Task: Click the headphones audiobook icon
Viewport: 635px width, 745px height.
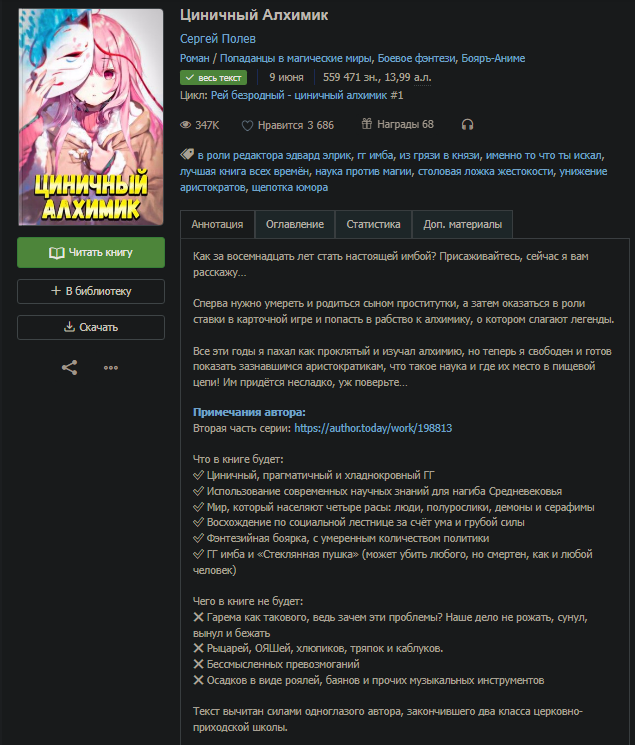Action: coord(467,125)
